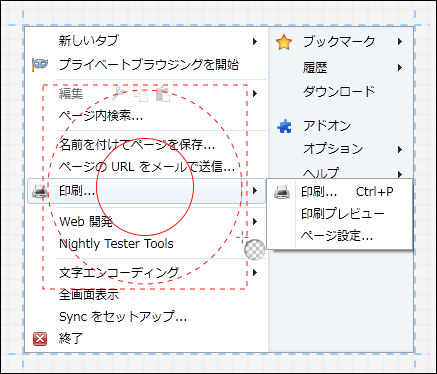
Task: Click the star icon next to ブックマーク
Action: (284, 42)
